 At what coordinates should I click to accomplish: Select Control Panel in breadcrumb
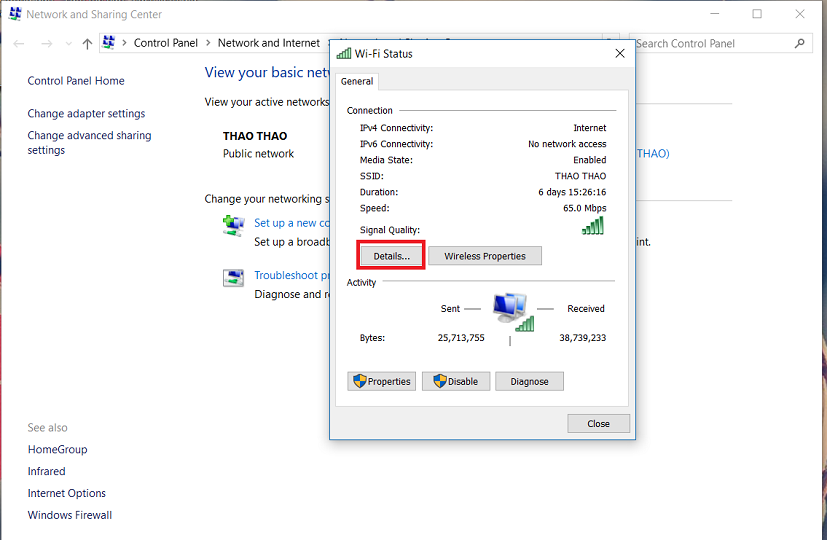(166, 43)
